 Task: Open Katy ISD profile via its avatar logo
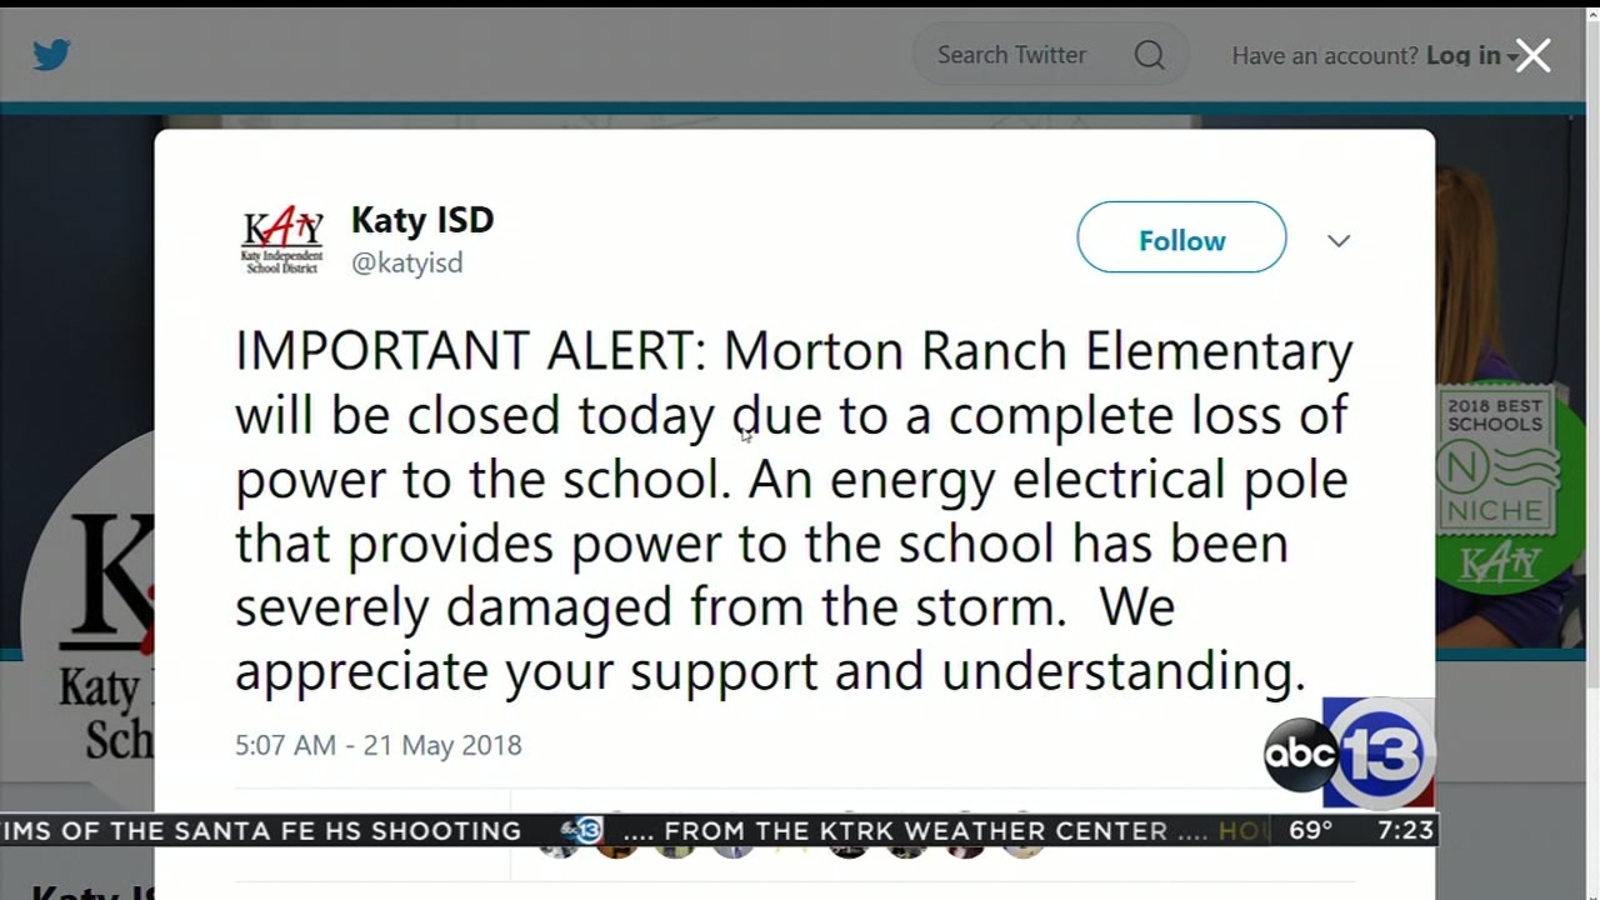[x=280, y=238]
